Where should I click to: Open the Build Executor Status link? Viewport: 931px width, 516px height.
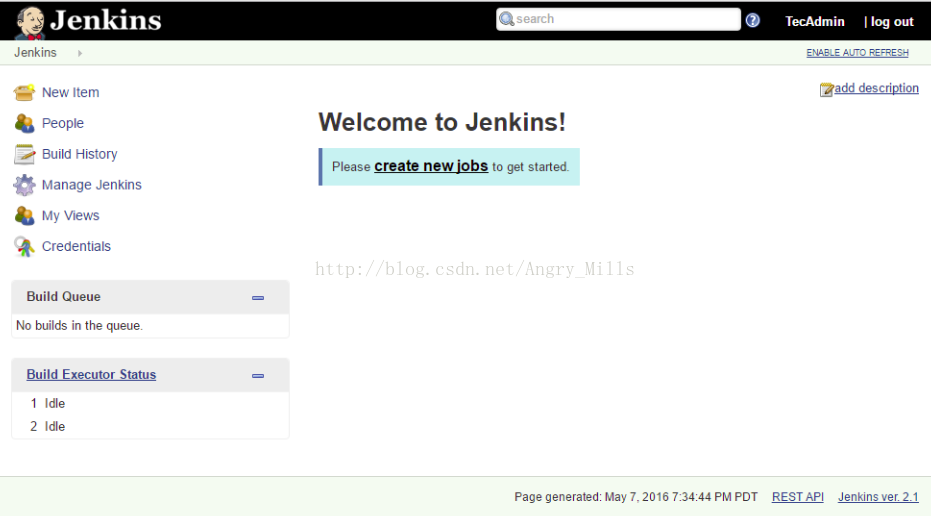[91, 375]
